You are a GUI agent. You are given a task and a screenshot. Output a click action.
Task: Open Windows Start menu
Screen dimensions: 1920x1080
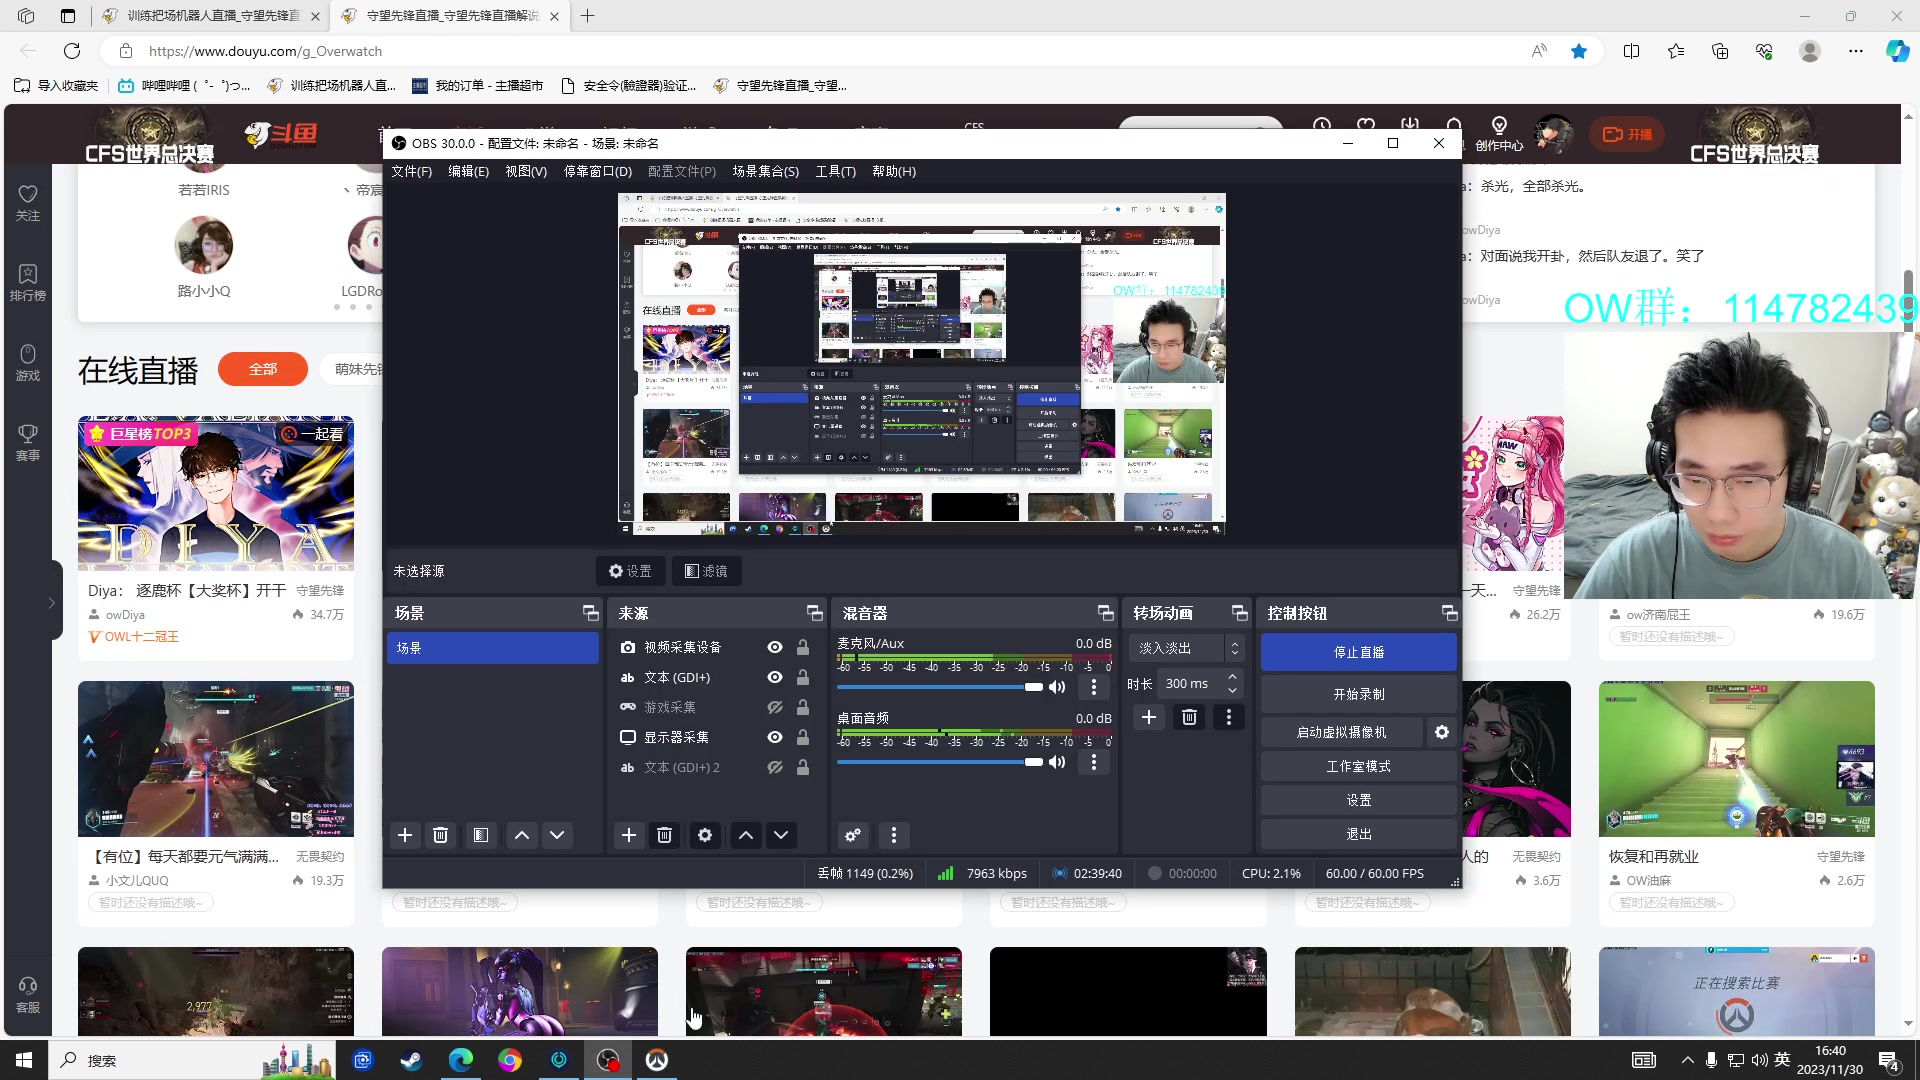pos(24,1060)
